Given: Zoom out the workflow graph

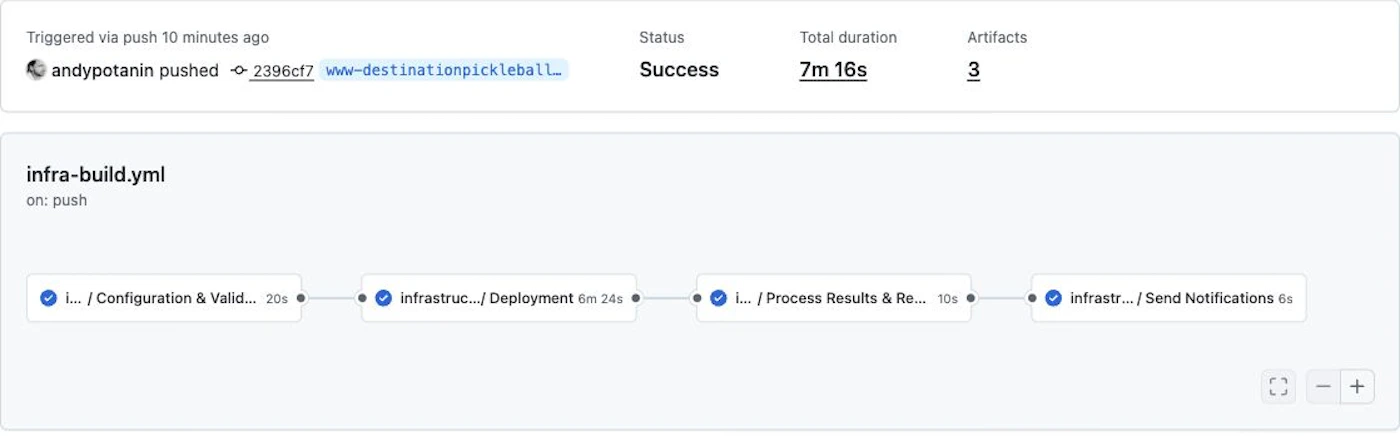Looking at the screenshot, I should coord(1323,387).
